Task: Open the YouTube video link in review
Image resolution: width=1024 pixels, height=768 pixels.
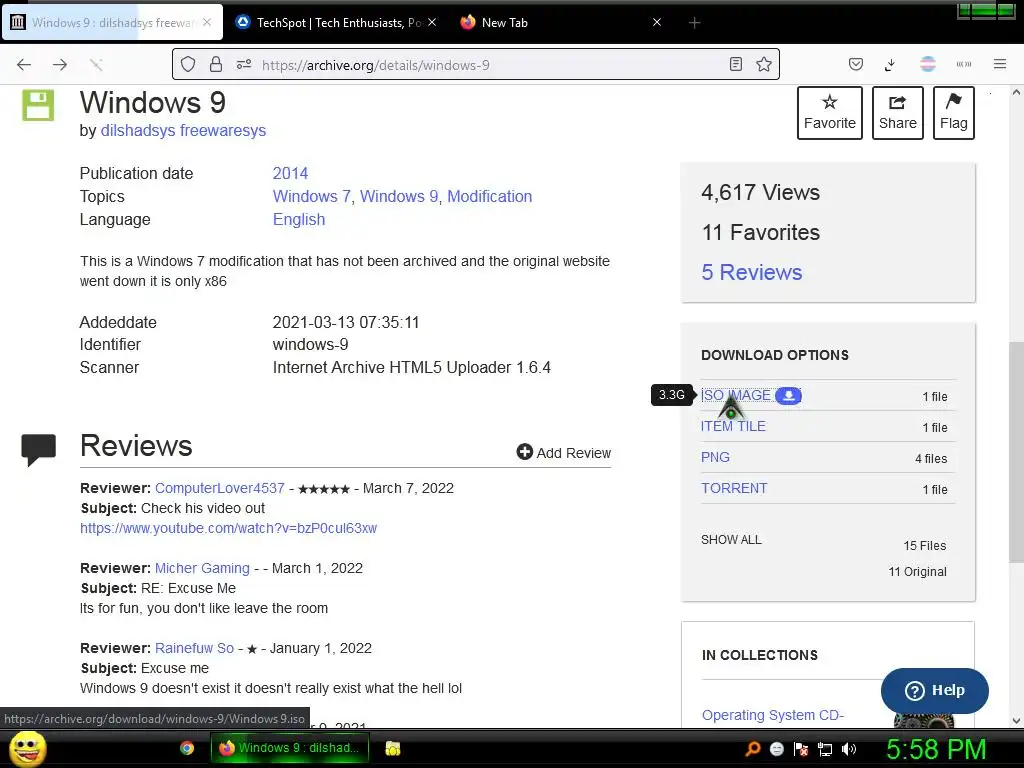Action: click(229, 528)
